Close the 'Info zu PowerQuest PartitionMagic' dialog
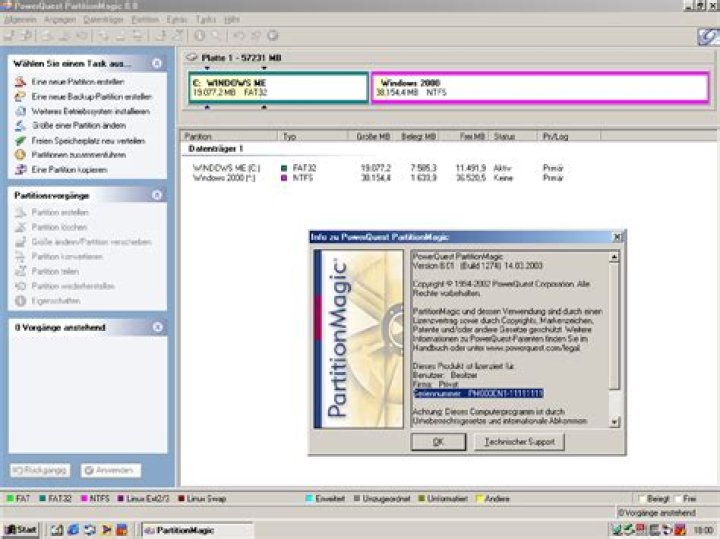The height and width of the screenshot is (539, 720). pos(618,237)
